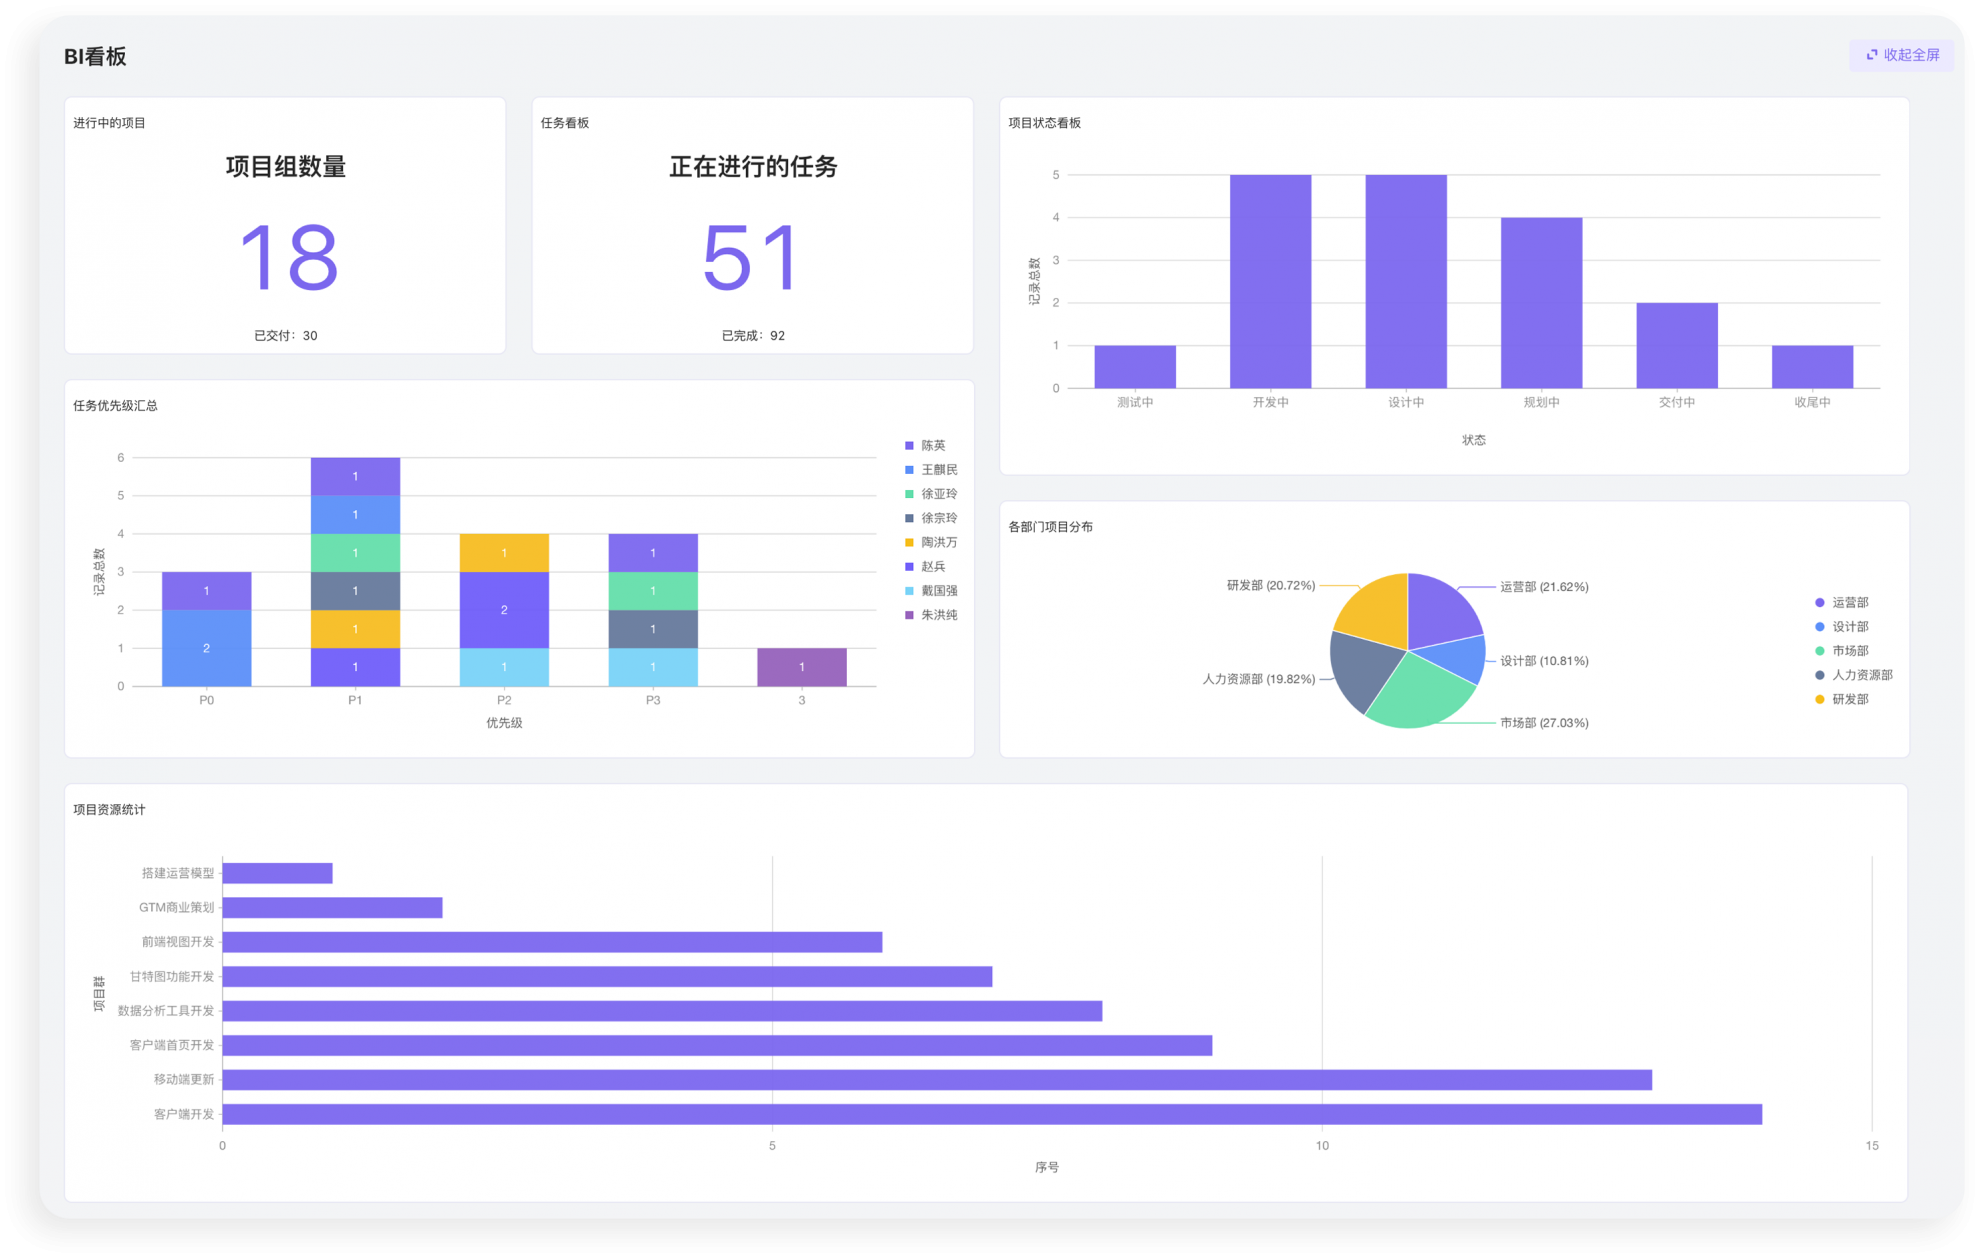1980x1258 pixels.
Task: Toggle 市场部 legend item in pie chart
Action: click(x=1842, y=651)
